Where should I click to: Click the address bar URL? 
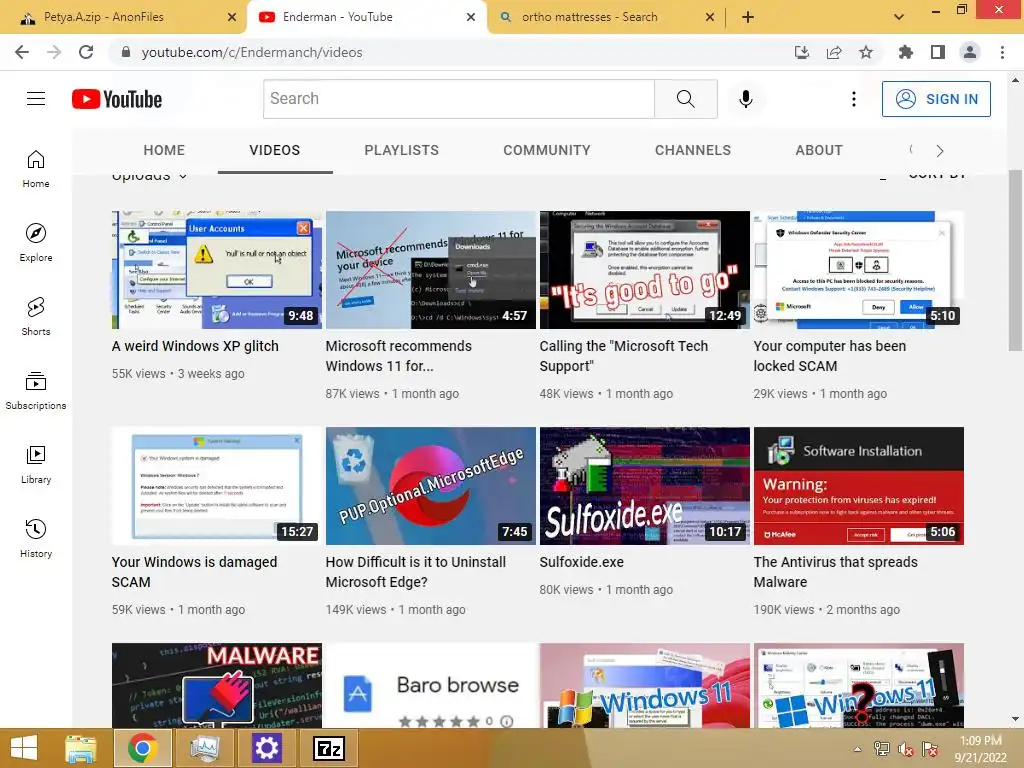pos(252,52)
